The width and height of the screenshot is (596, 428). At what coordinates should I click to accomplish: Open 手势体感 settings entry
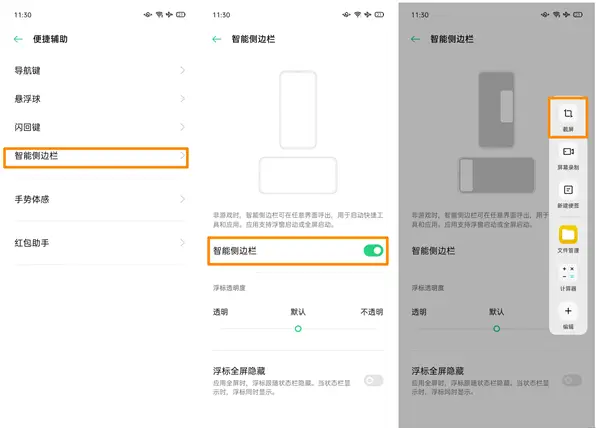100,199
